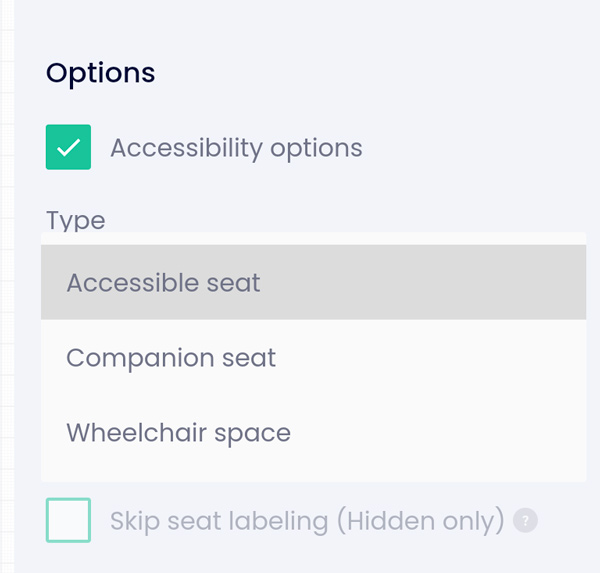The height and width of the screenshot is (573, 600).
Task: Uncheck the Accessibility options checkbox
Action: tap(68, 147)
